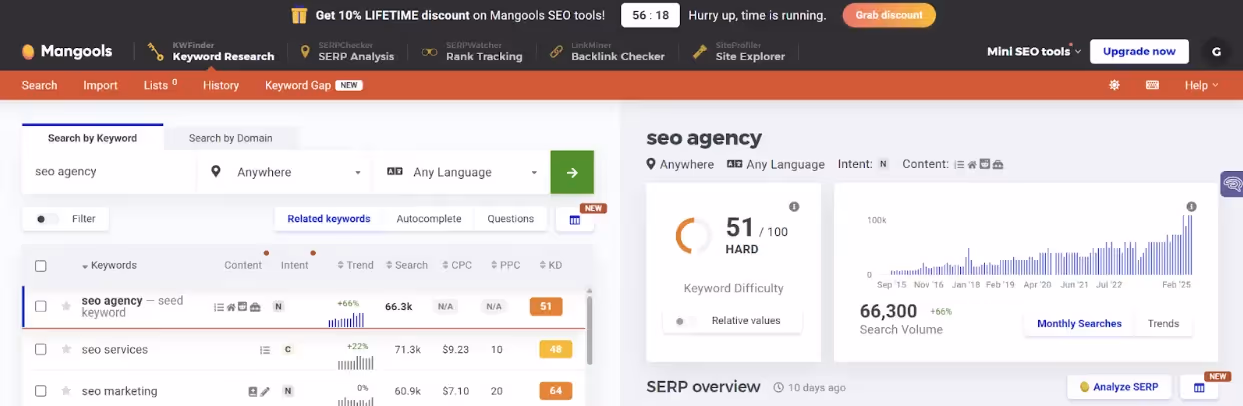Viewport: 1243px width, 406px height.
Task: Click the list content icon in seo services row
Action: coord(265,350)
